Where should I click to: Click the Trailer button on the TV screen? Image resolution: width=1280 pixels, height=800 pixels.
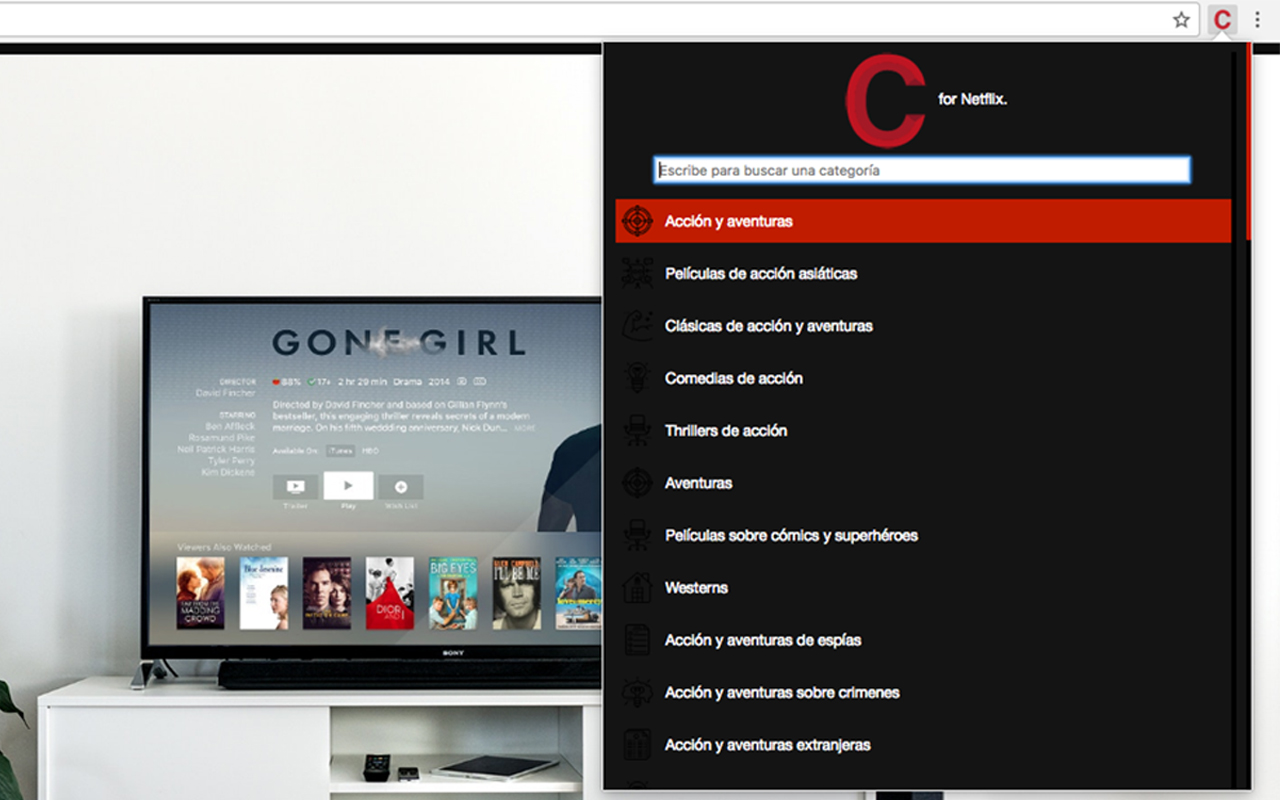point(295,487)
